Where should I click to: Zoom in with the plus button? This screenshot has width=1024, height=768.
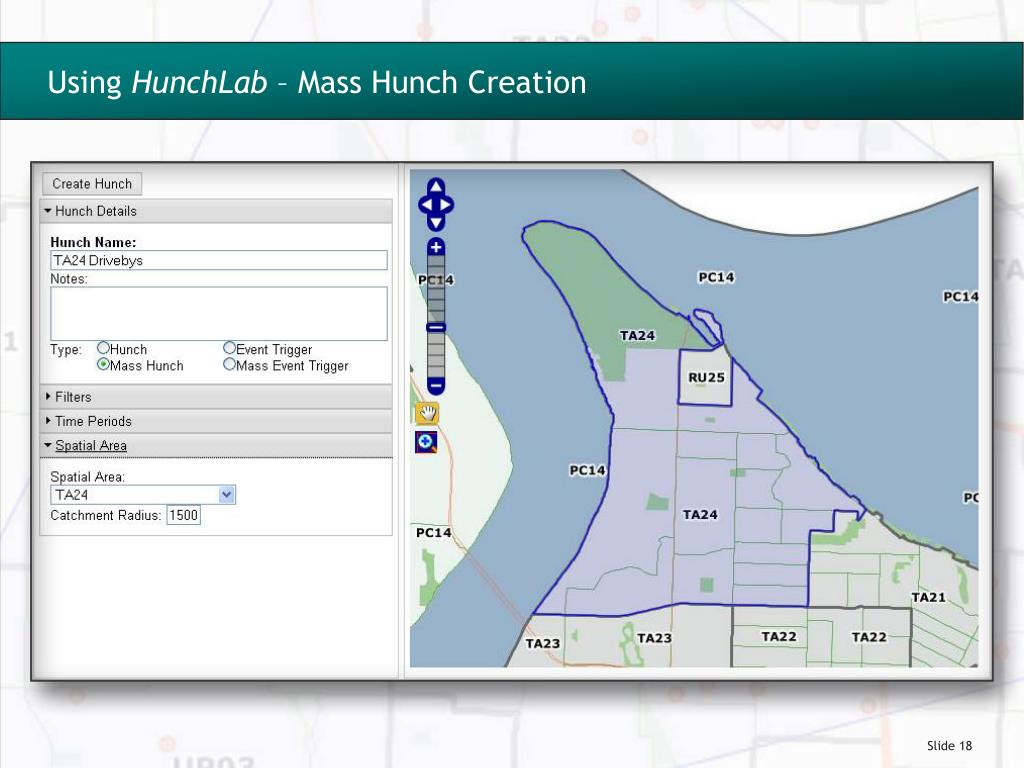436,248
